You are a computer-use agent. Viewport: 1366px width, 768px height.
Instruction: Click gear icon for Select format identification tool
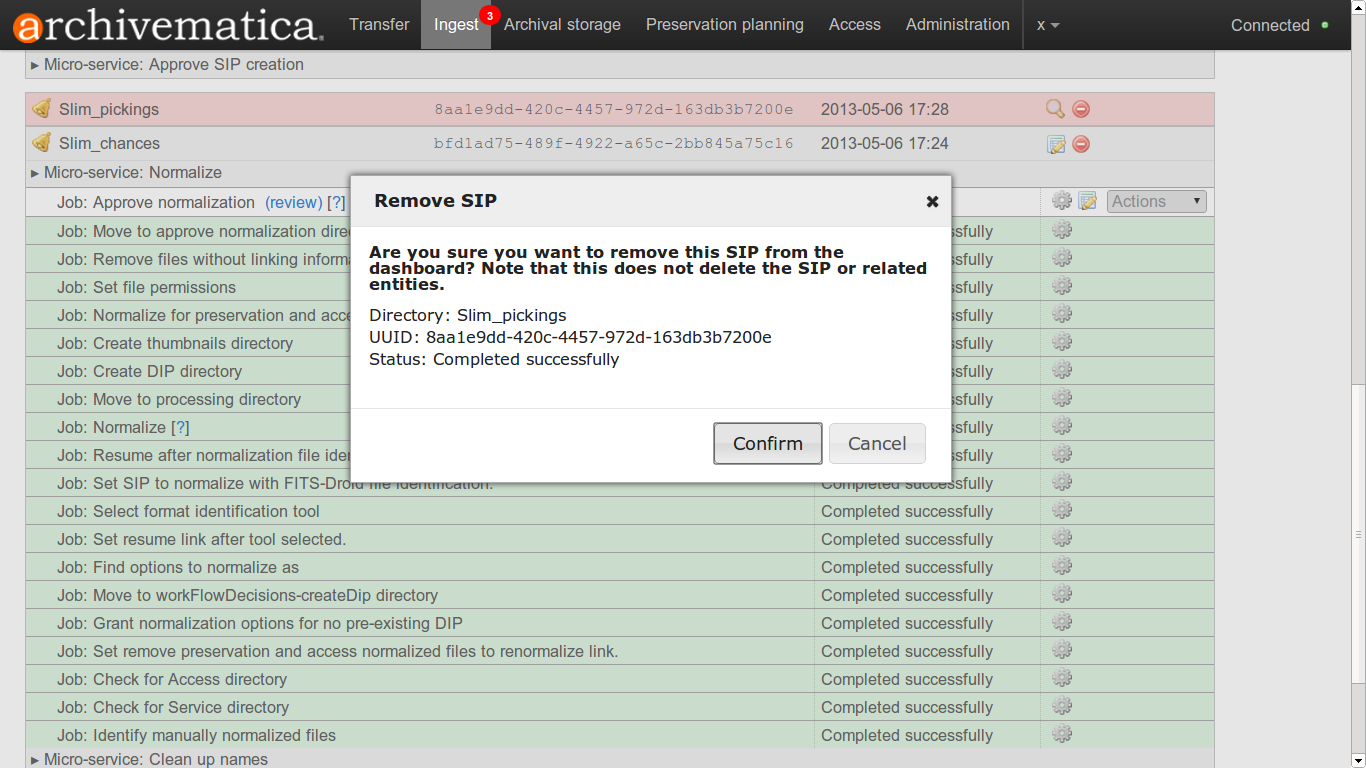point(1062,511)
